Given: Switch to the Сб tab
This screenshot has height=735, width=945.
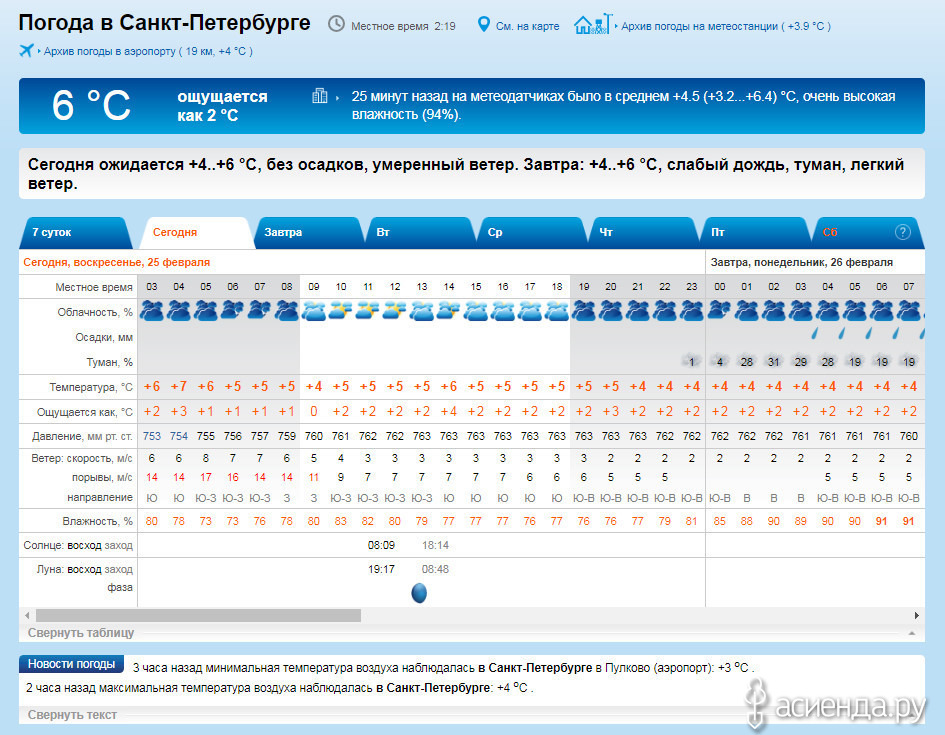Looking at the screenshot, I should click(x=866, y=233).
